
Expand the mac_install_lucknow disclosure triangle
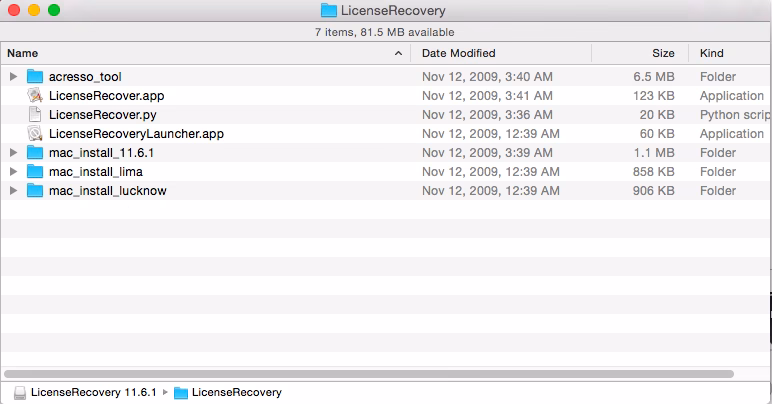(13, 191)
